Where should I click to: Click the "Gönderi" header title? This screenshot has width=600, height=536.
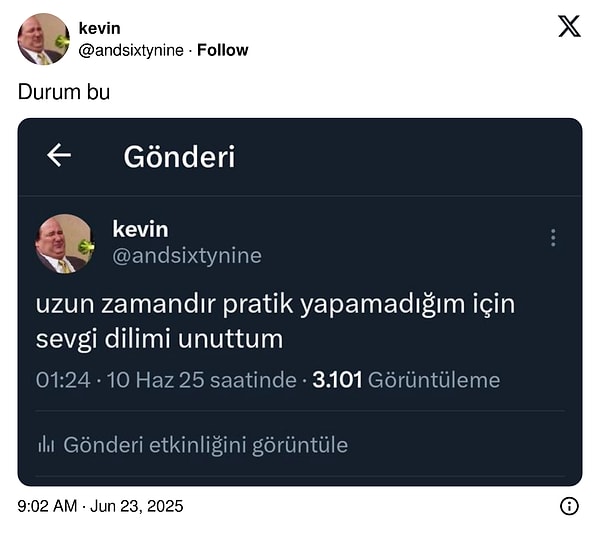pyautogui.click(x=179, y=156)
